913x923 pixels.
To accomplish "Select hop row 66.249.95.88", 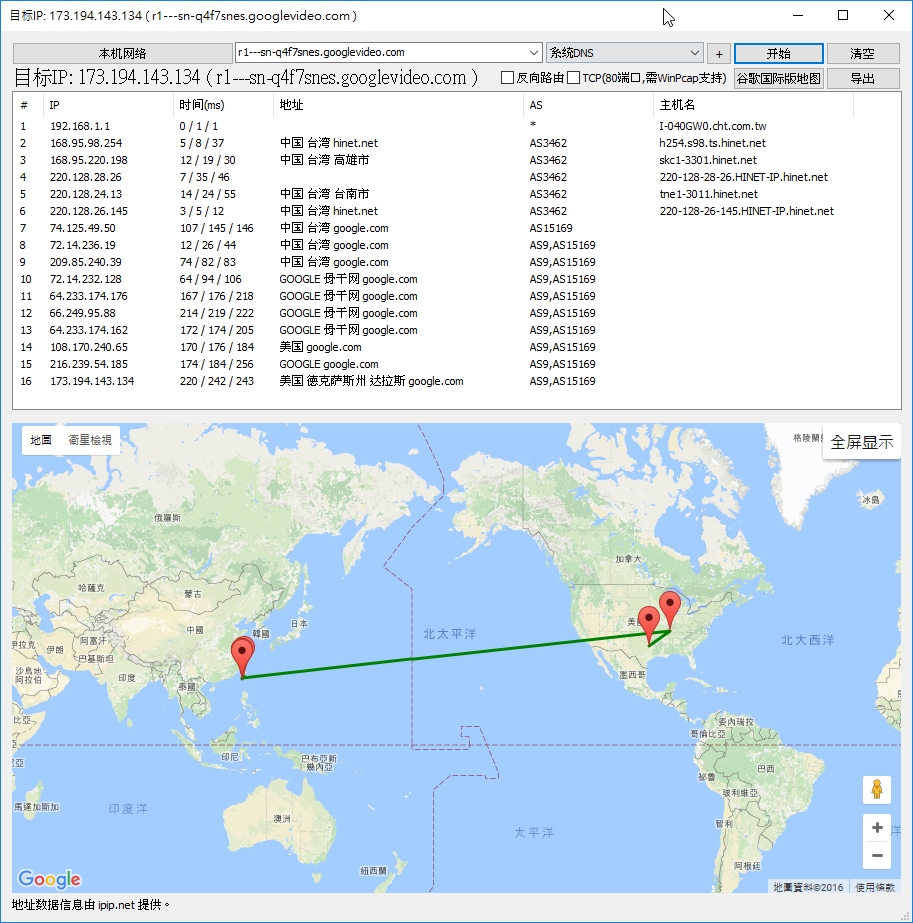I will click(456, 314).
